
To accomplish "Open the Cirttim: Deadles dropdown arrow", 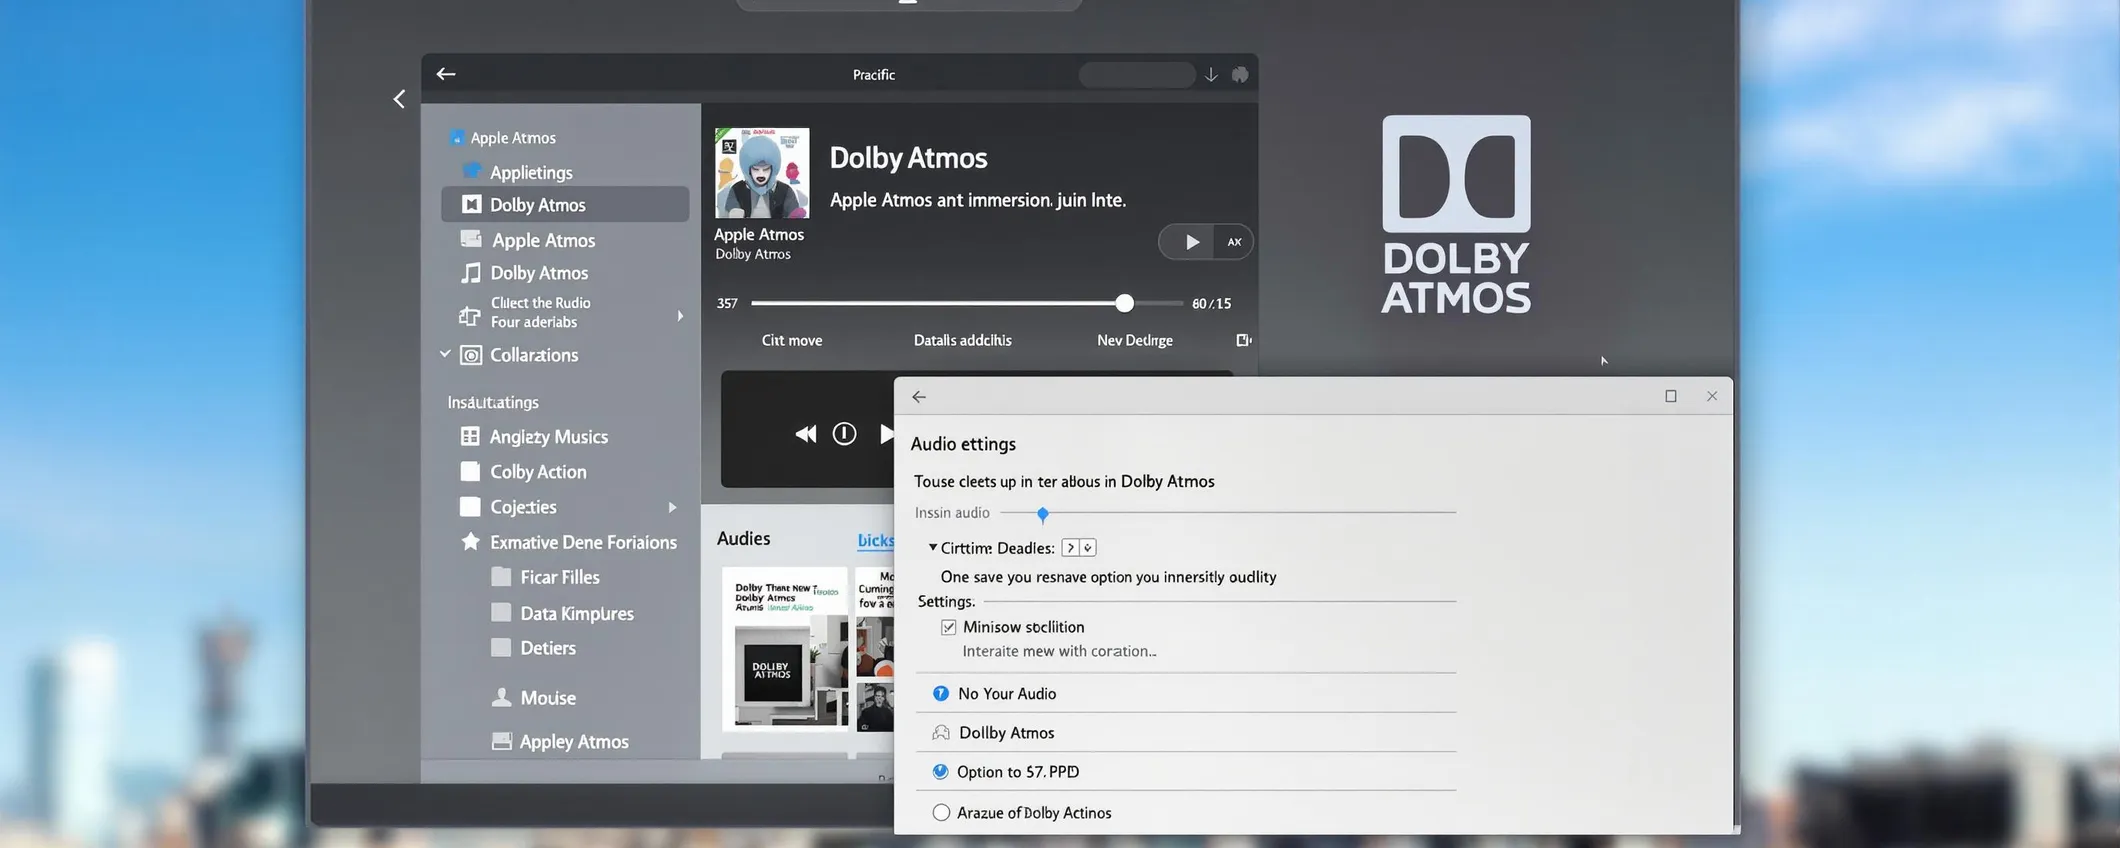I will point(1088,548).
